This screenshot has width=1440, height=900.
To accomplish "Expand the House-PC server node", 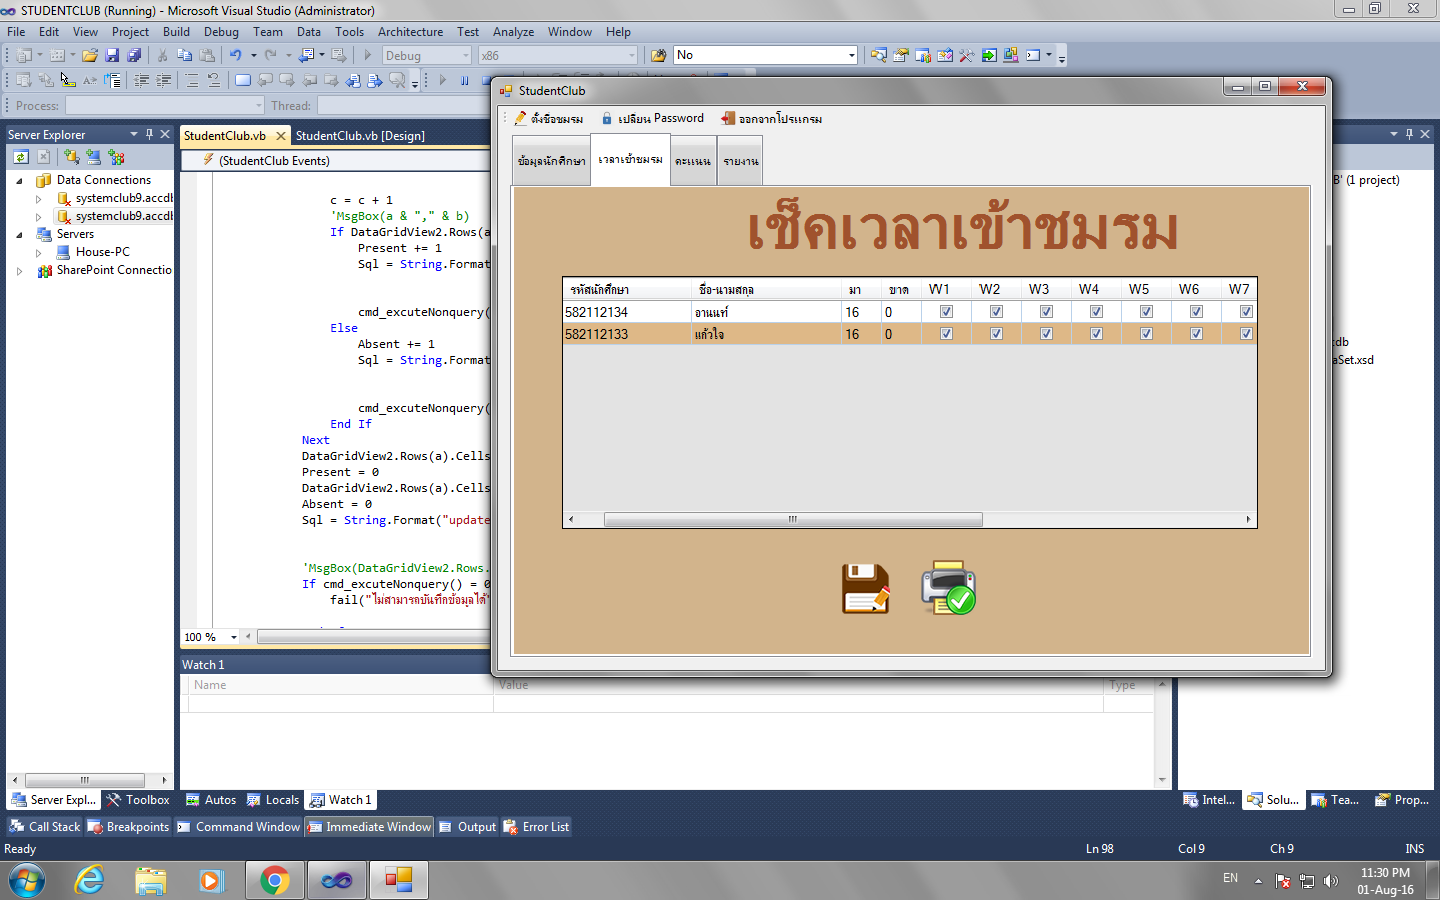I will click(x=38, y=253).
